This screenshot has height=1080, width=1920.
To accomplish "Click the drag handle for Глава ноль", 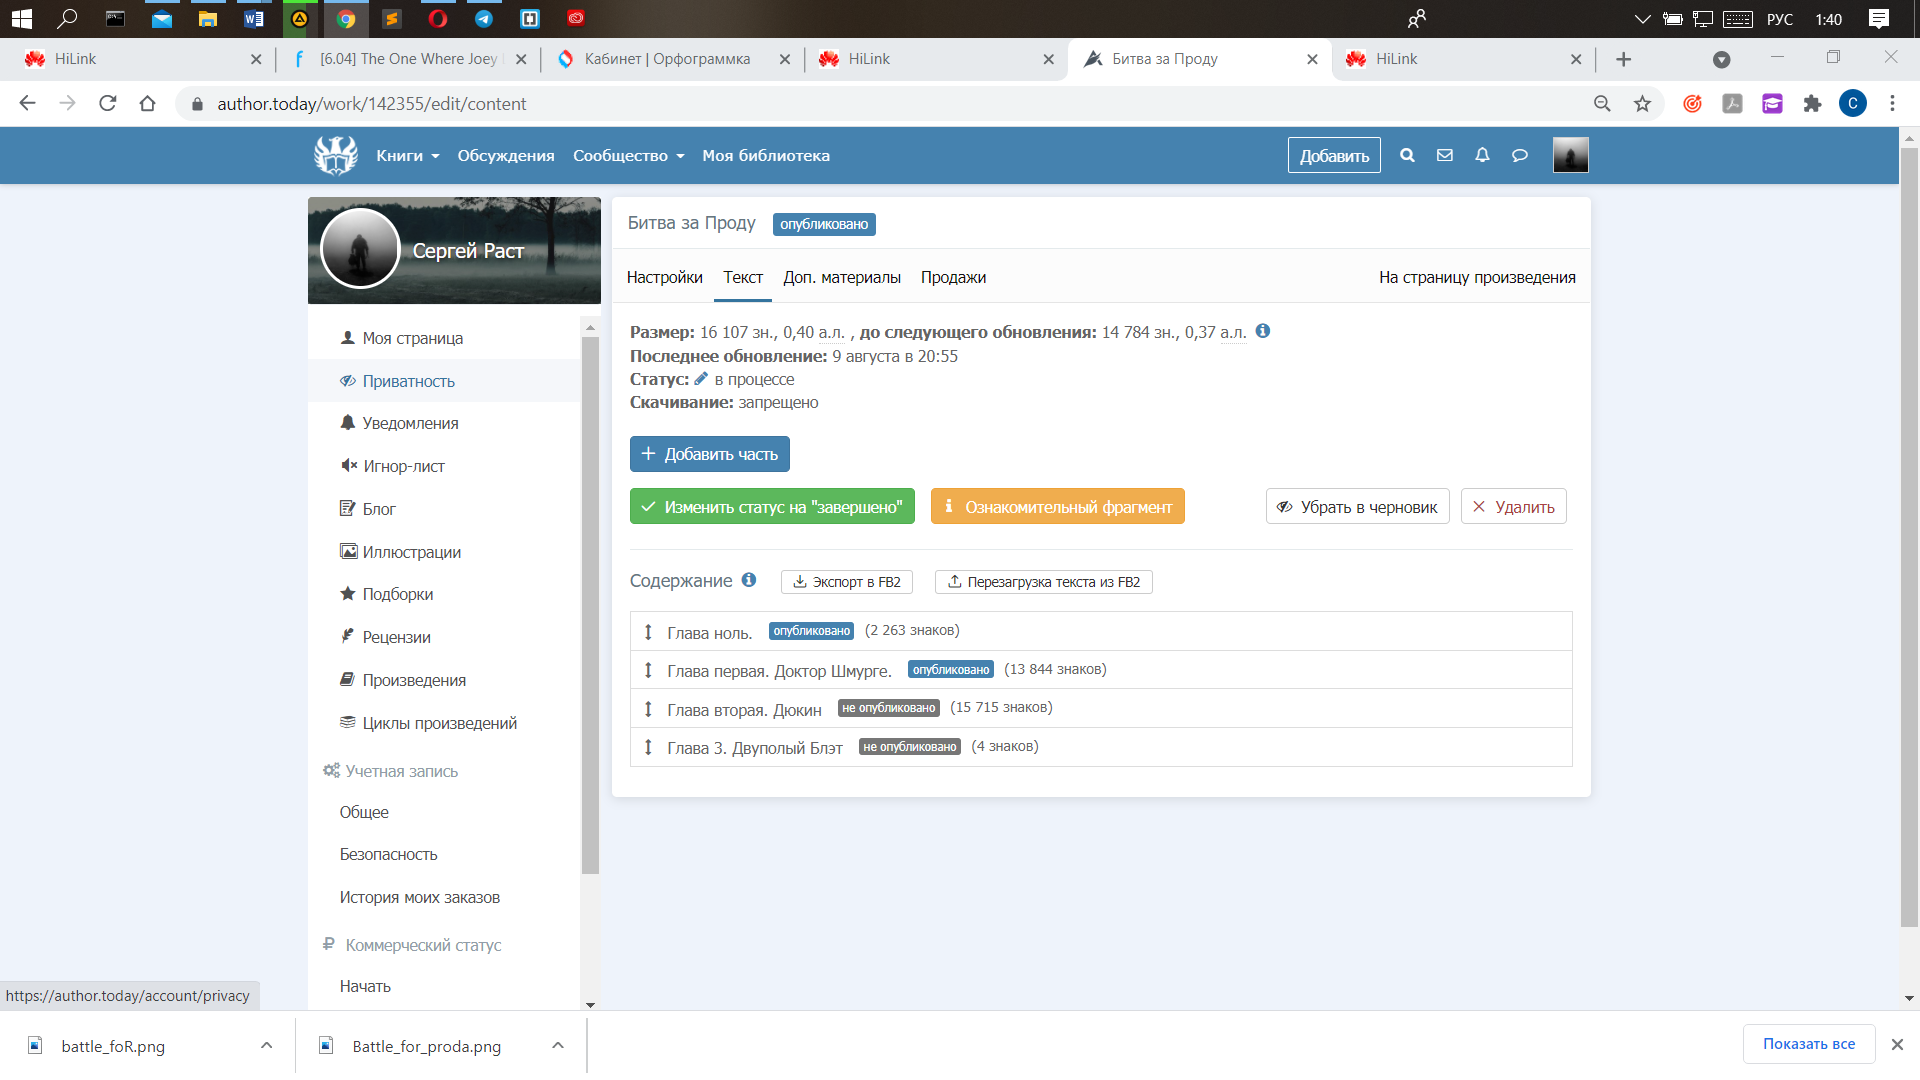I will coord(648,632).
